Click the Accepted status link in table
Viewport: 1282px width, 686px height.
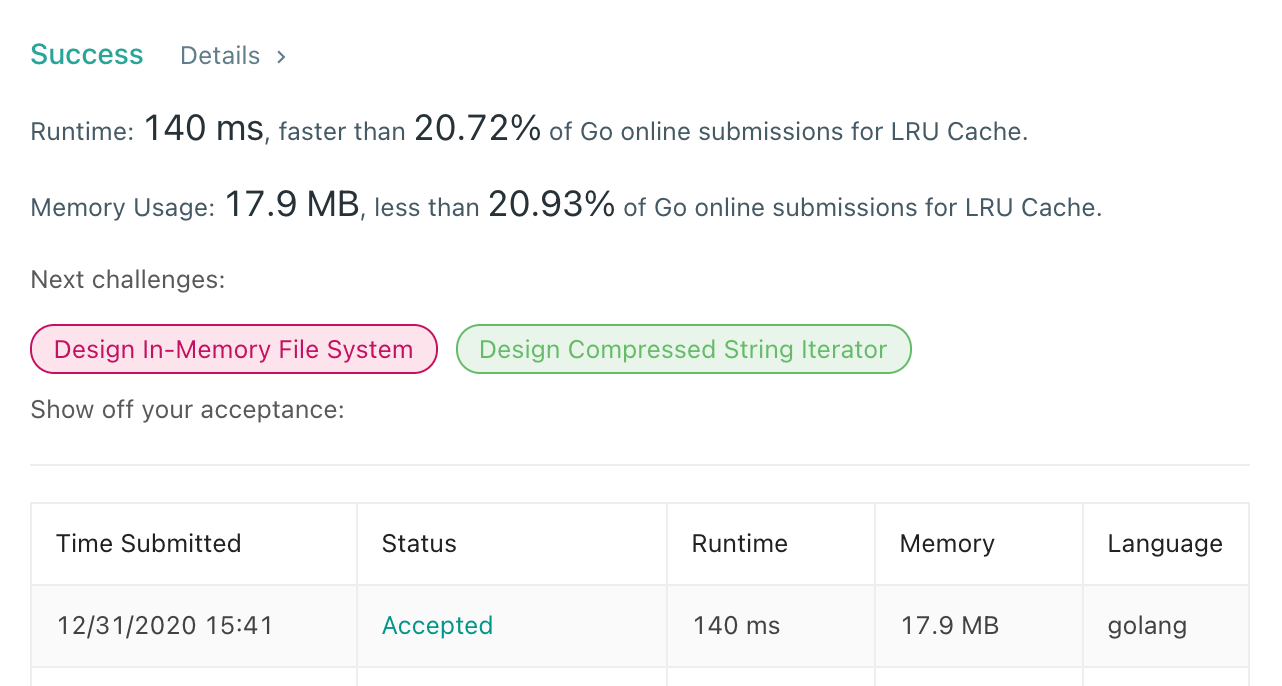pyautogui.click(x=437, y=626)
